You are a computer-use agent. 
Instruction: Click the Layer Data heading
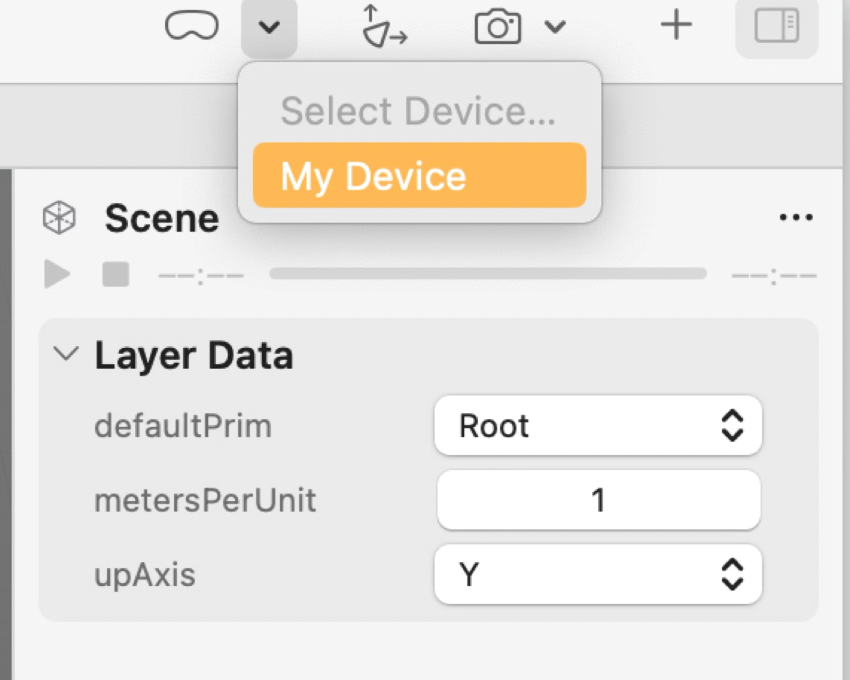[194, 355]
